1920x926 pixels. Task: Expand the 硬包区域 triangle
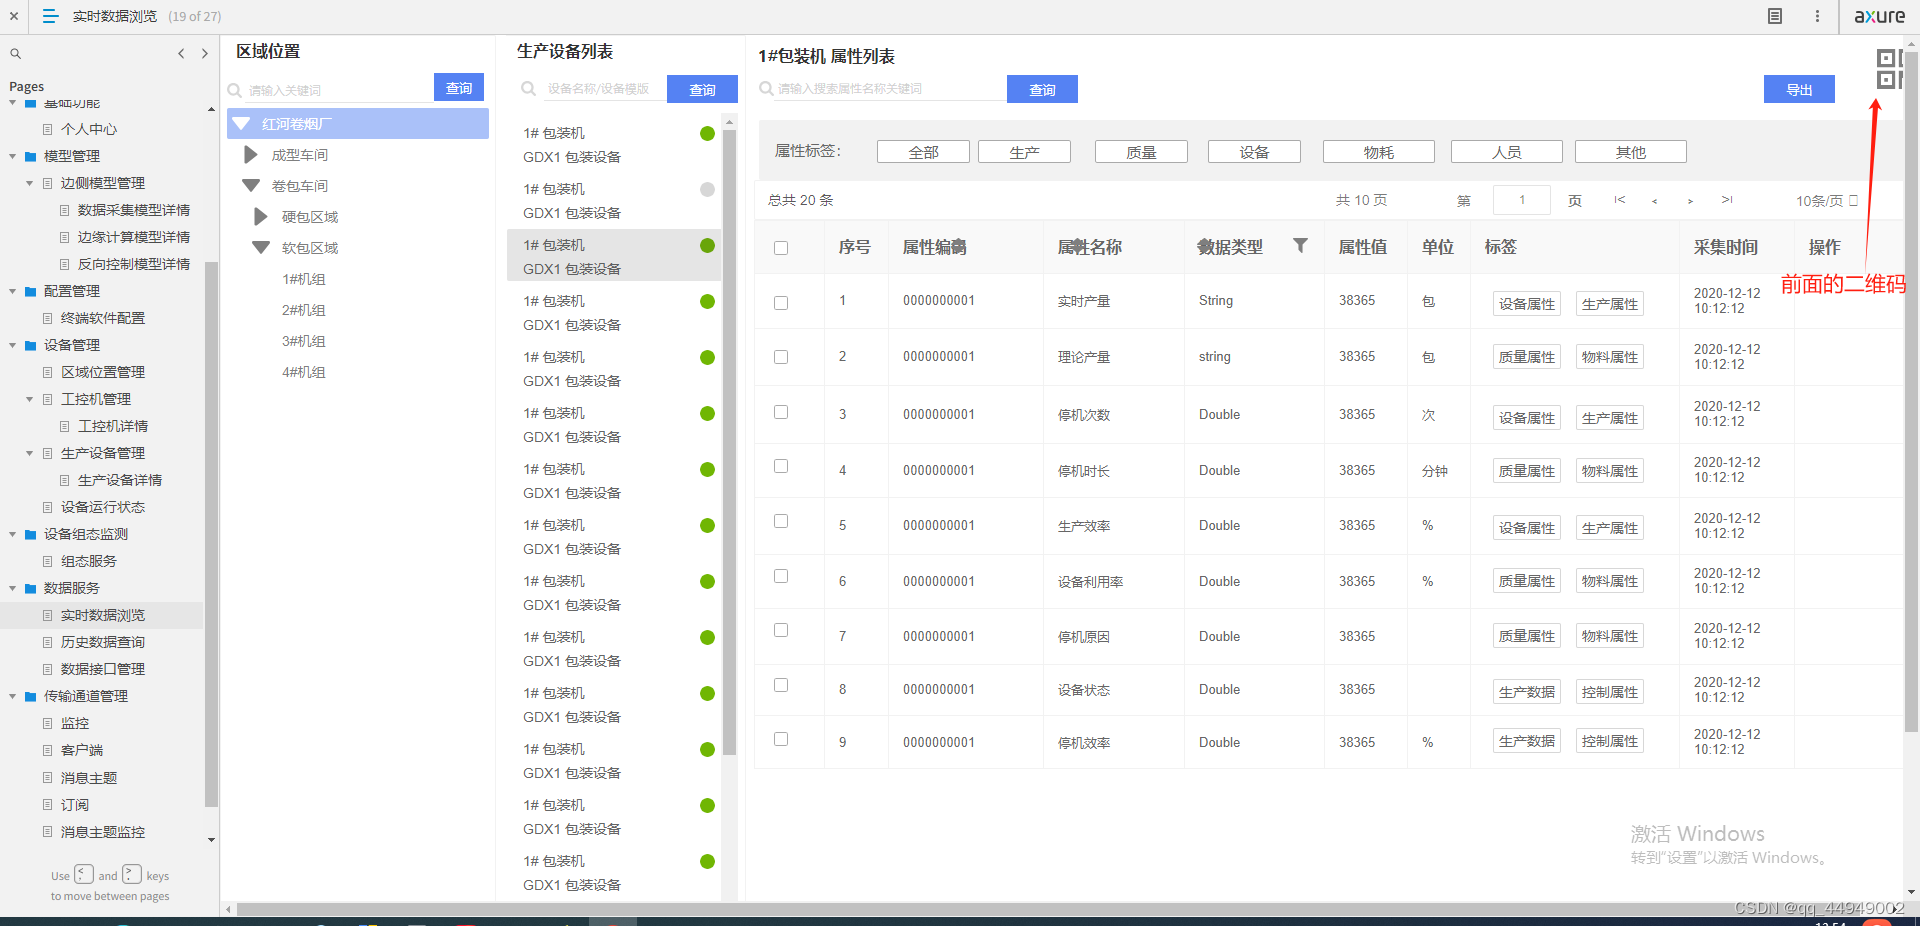click(x=261, y=217)
